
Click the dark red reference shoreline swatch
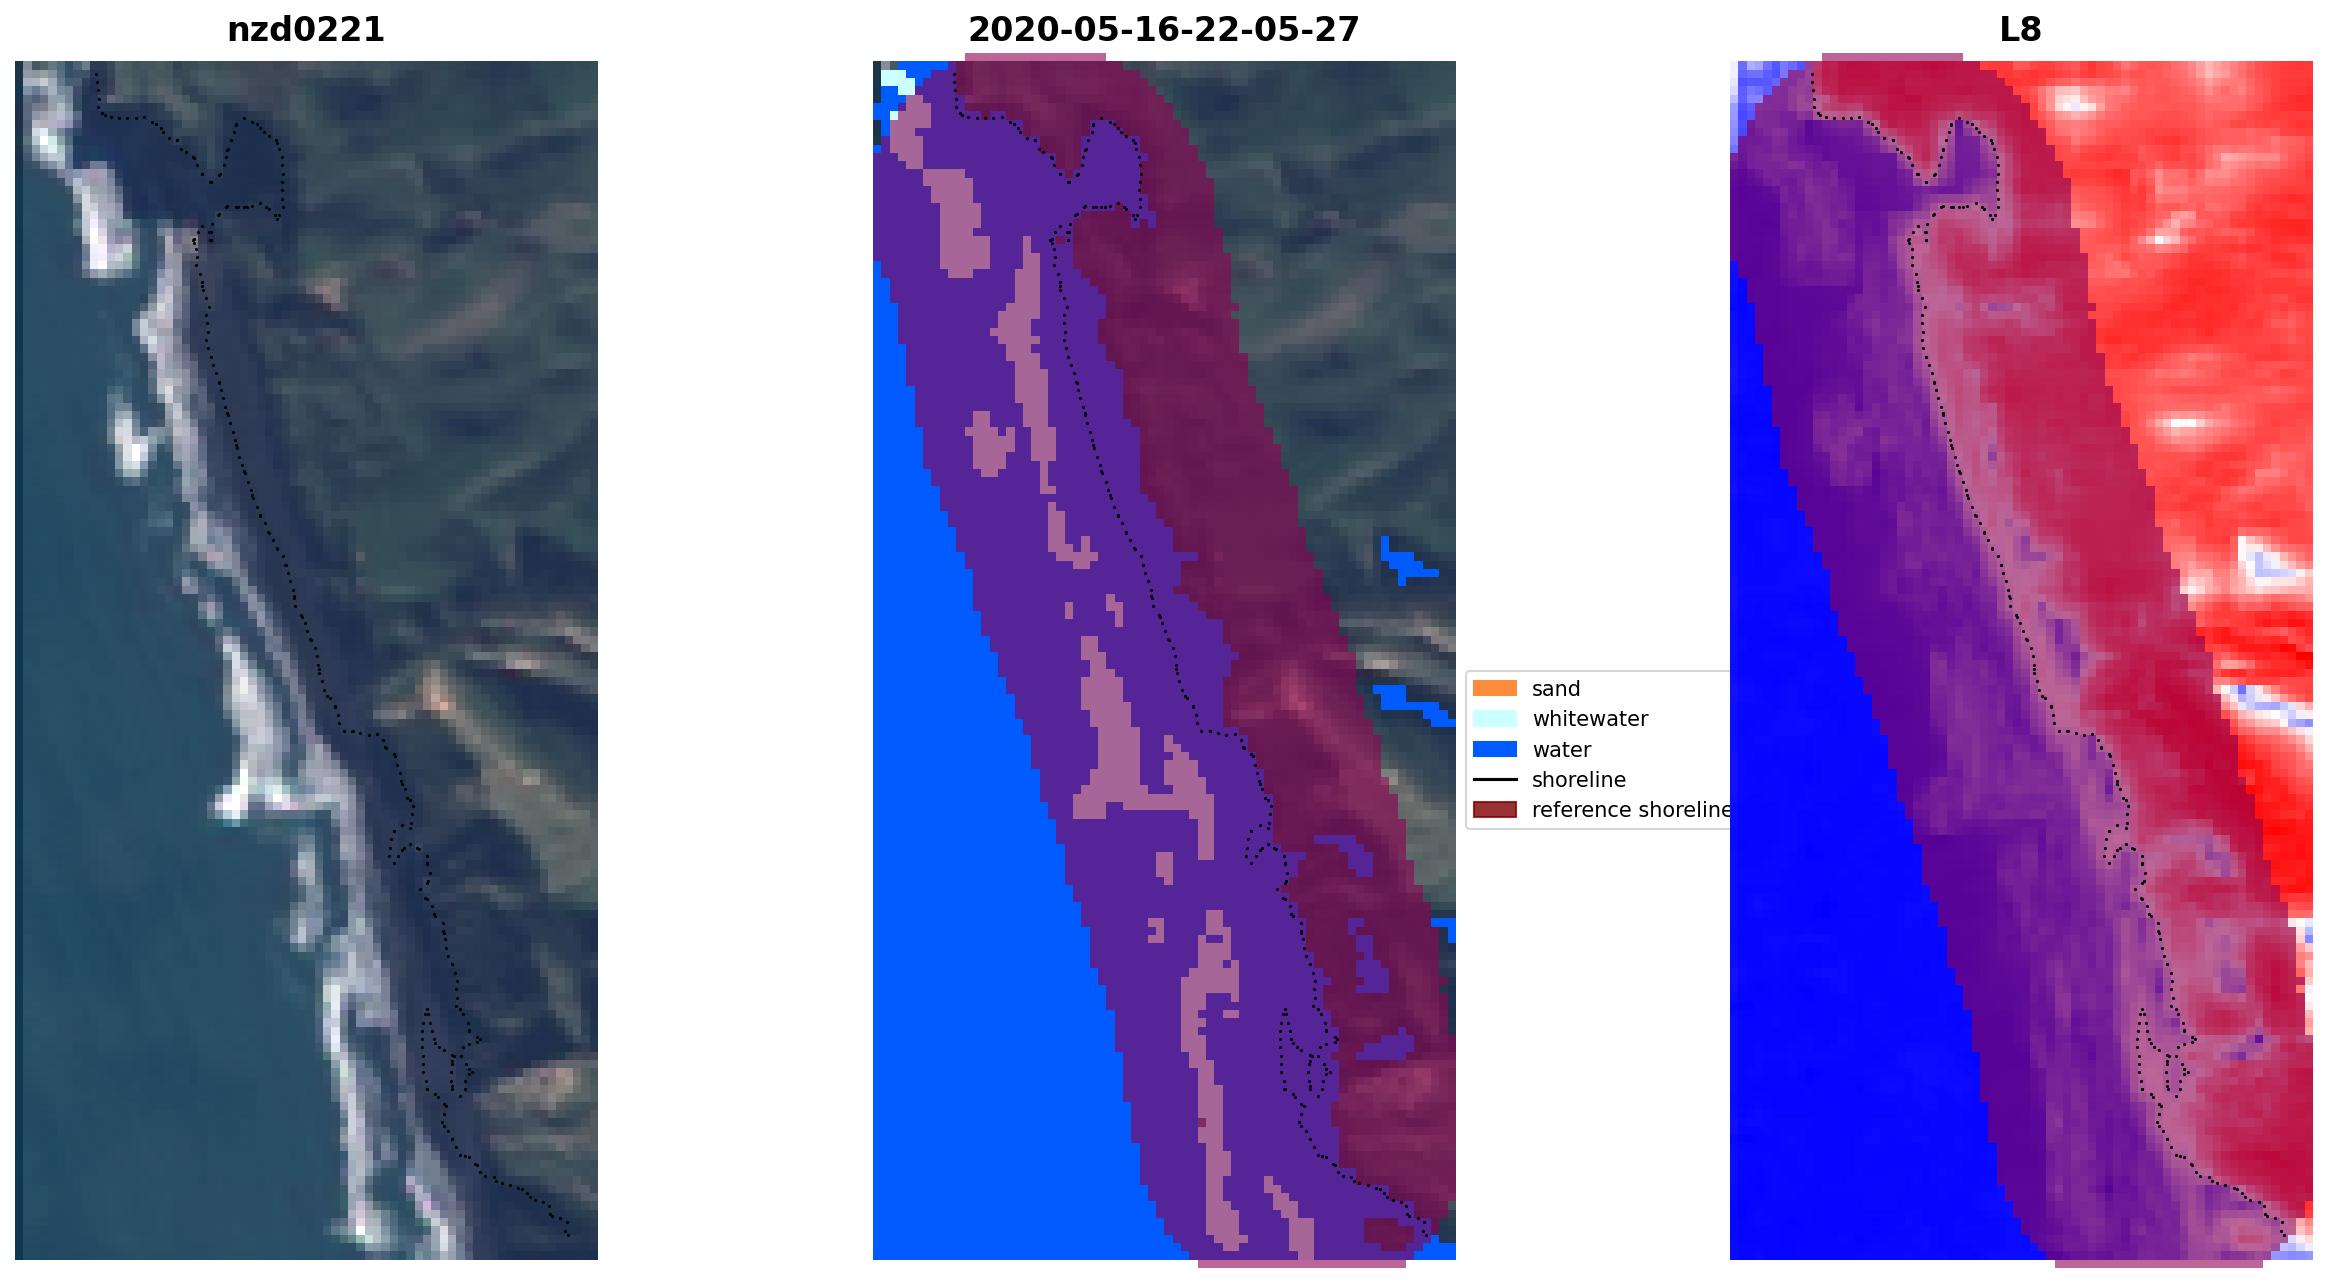coord(1494,810)
